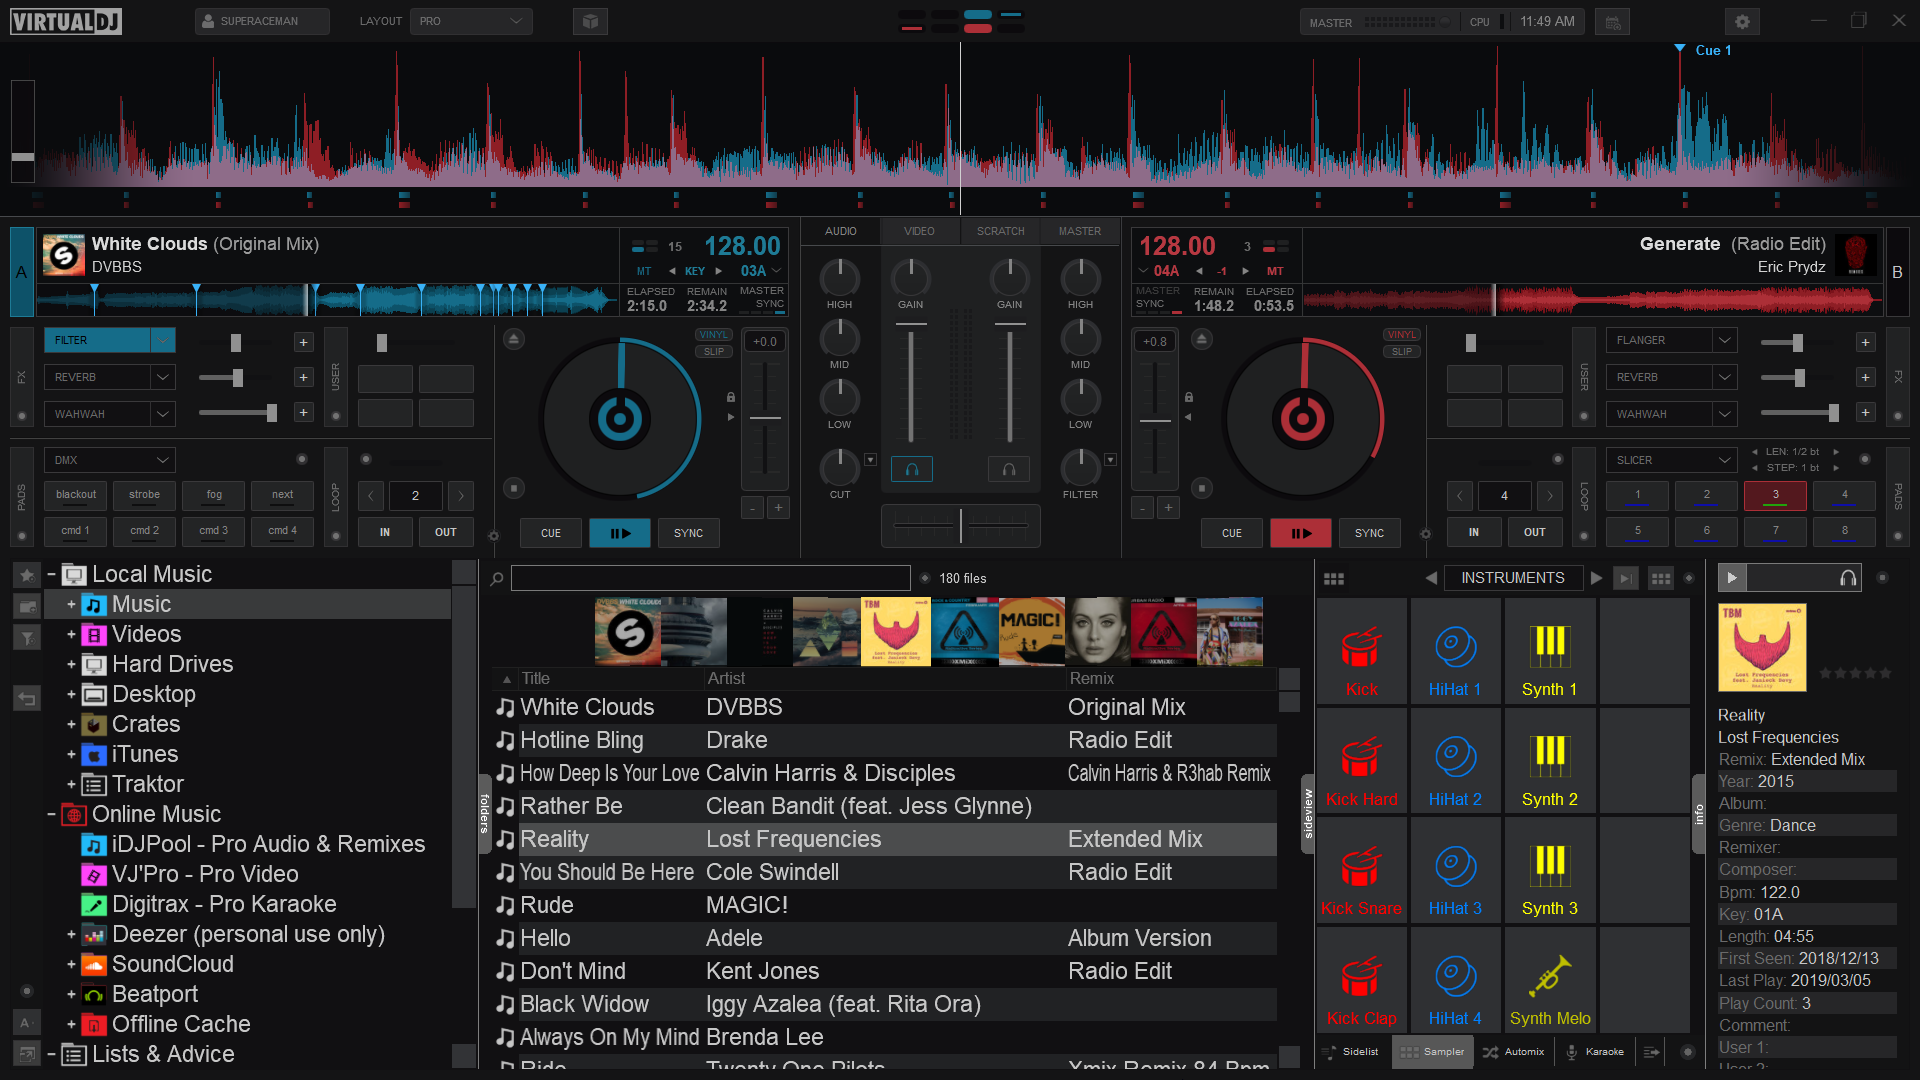Click the search magnifier icon
The image size is (1920, 1080).
[x=497, y=578]
